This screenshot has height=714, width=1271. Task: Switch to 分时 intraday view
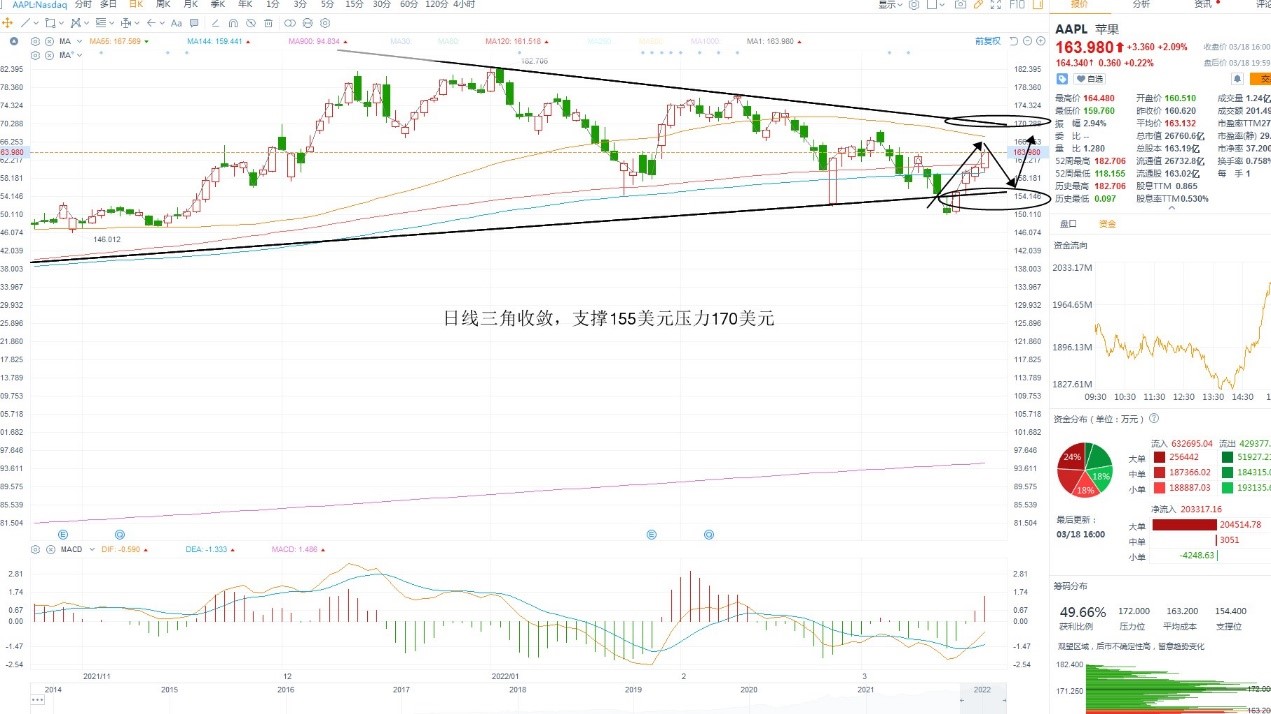pyautogui.click(x=82, y=5)
